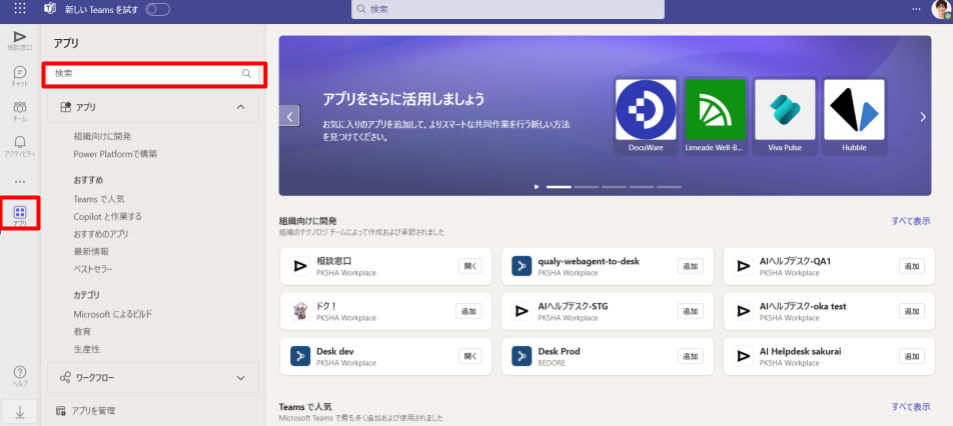
Task: Select Power Platformで構築 in sidebar
Action: [x=115, y=154]
